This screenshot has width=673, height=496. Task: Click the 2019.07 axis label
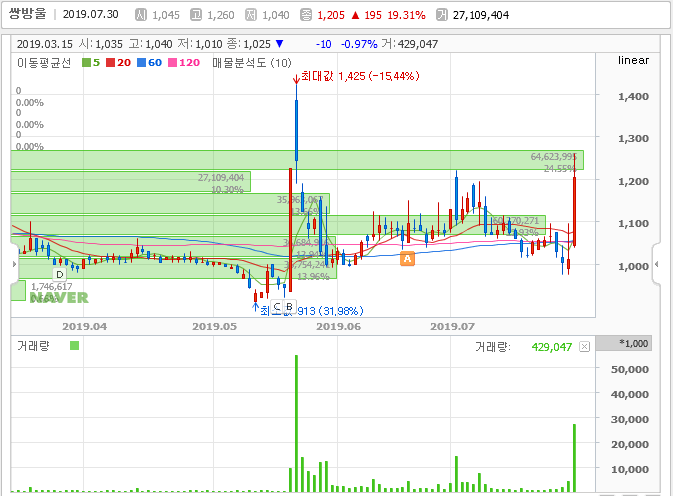452,327
